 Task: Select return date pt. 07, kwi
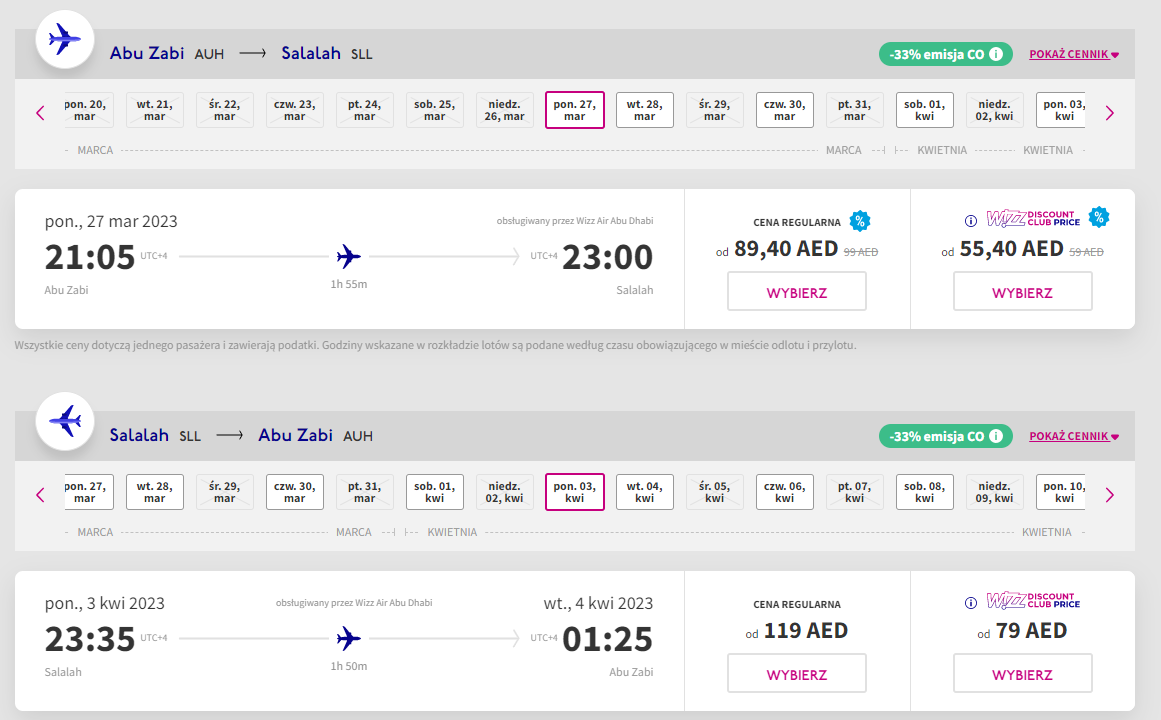click(854, 493)
